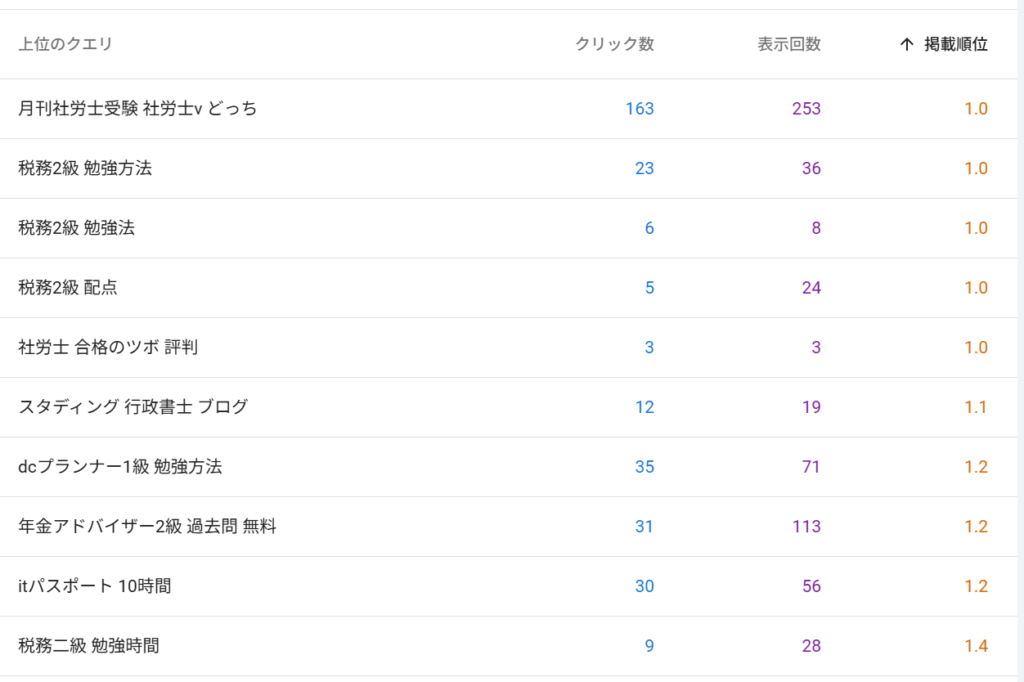The image size is (1024, 682).
Task: Click the 113 impressions value
Action: [806, 527]
